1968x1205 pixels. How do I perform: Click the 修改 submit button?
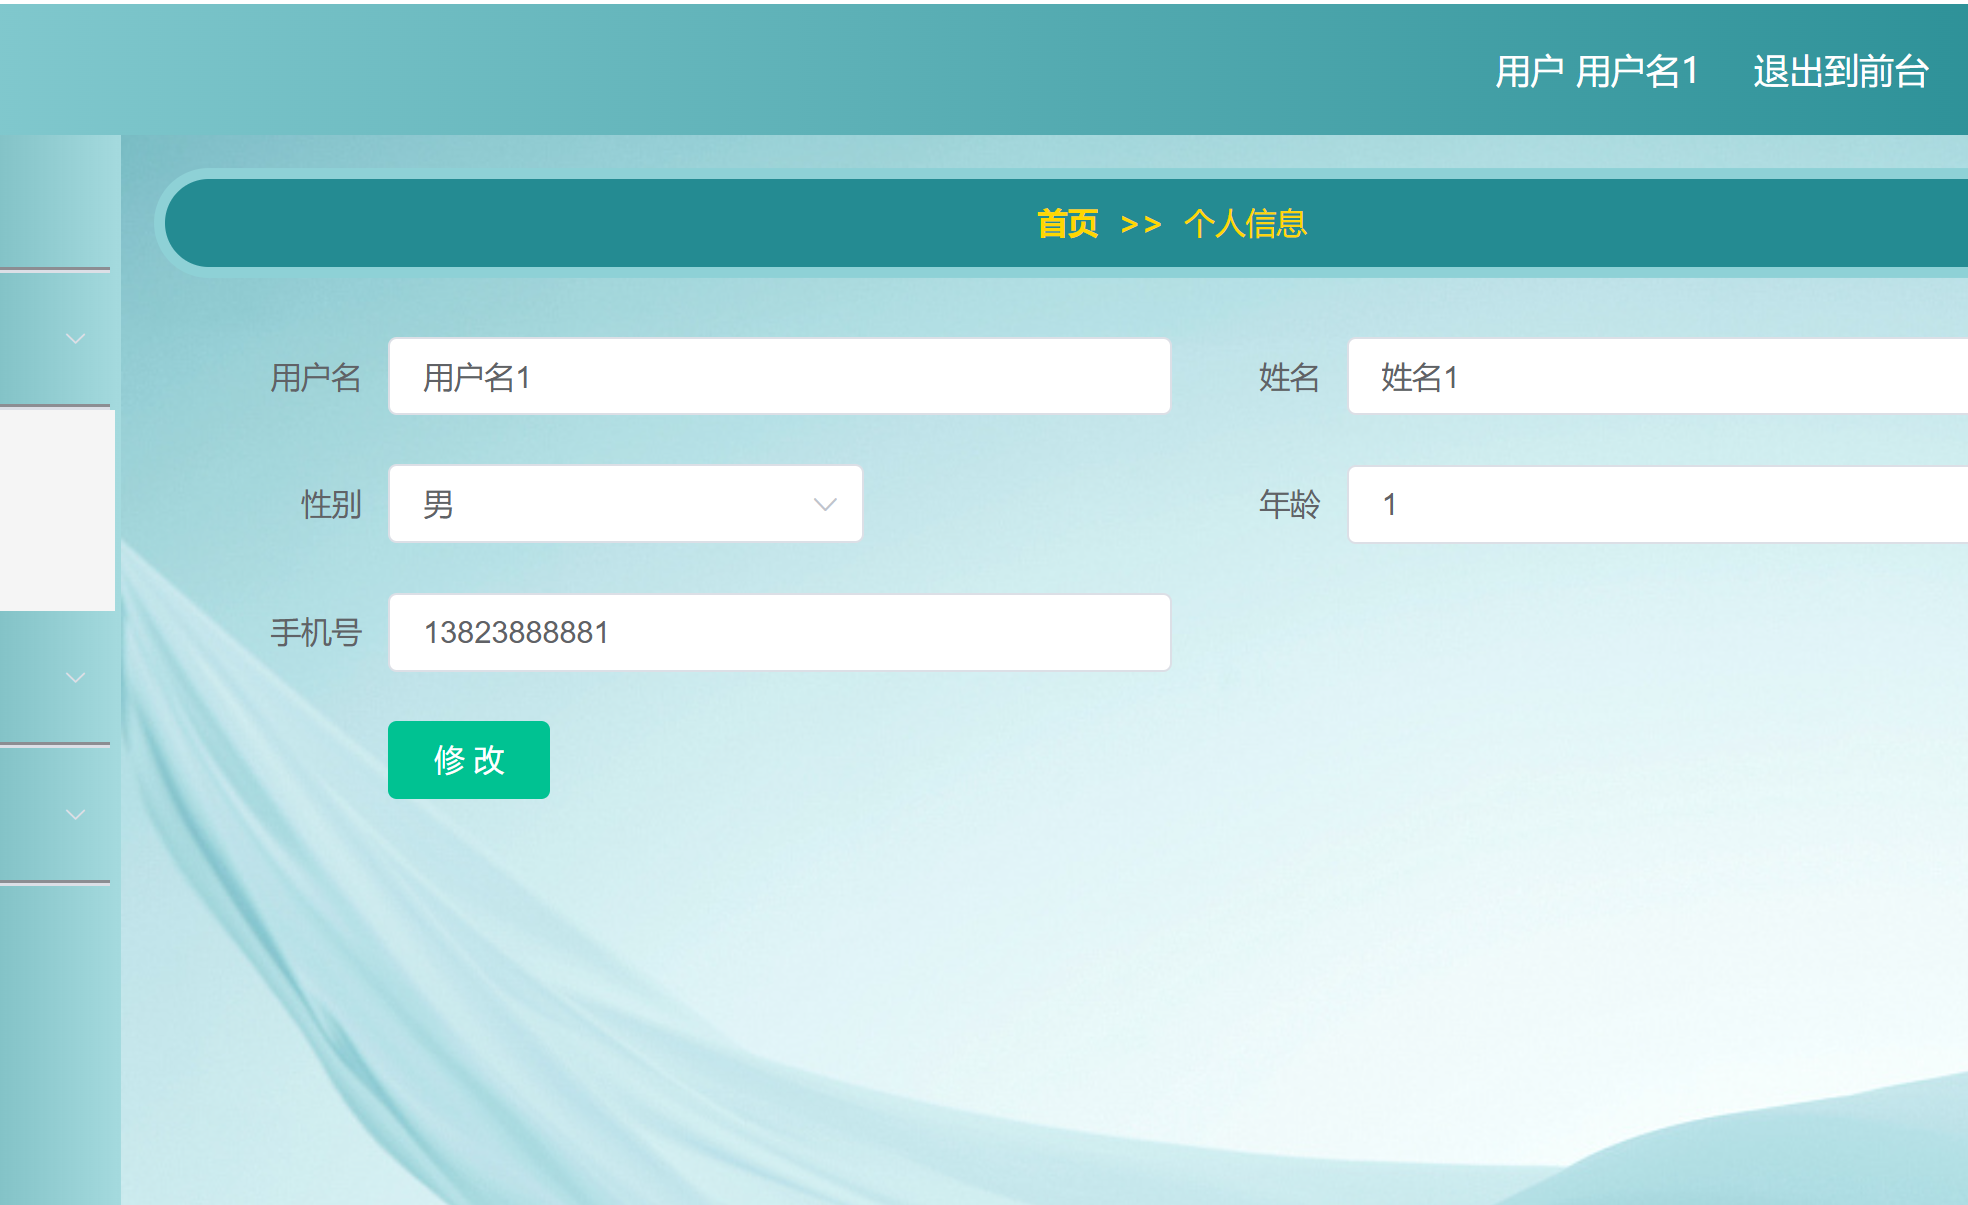tap(468, 760)
